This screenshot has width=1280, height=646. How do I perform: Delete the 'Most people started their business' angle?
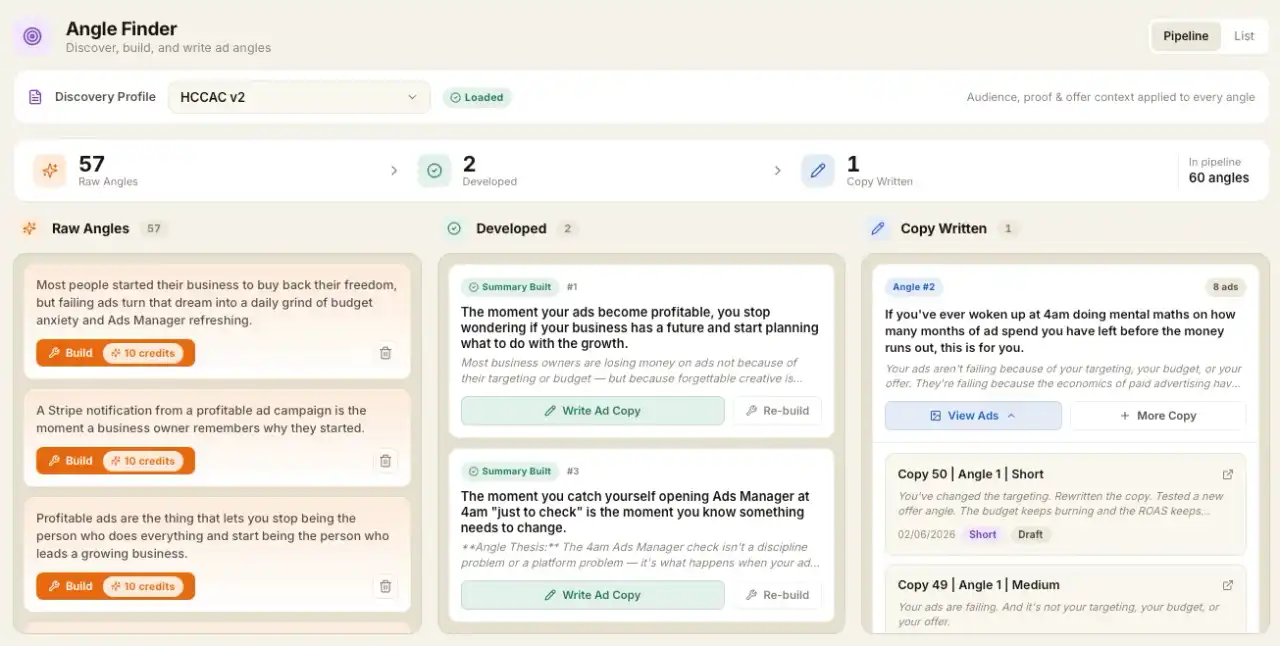click(x=385, y=353)
